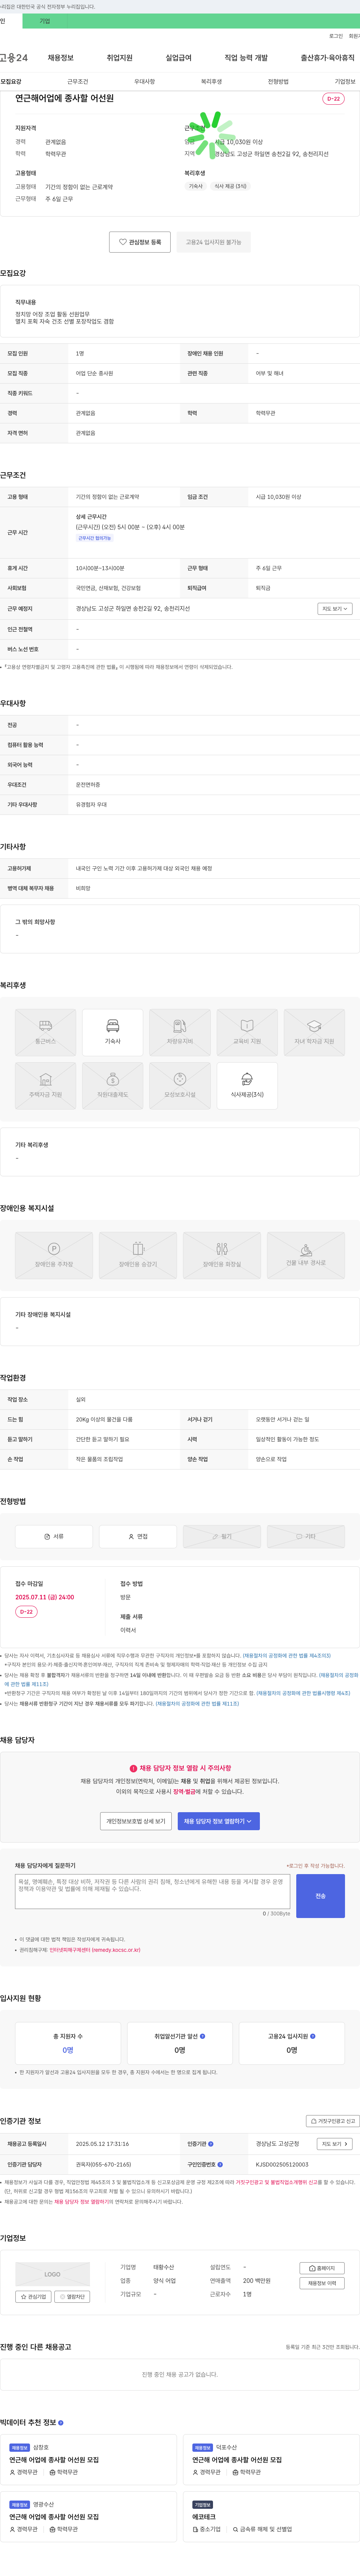Click the company LOGO placeholder image
360x2576 pixels.
pyautogui.click(x=52, y=2274)
